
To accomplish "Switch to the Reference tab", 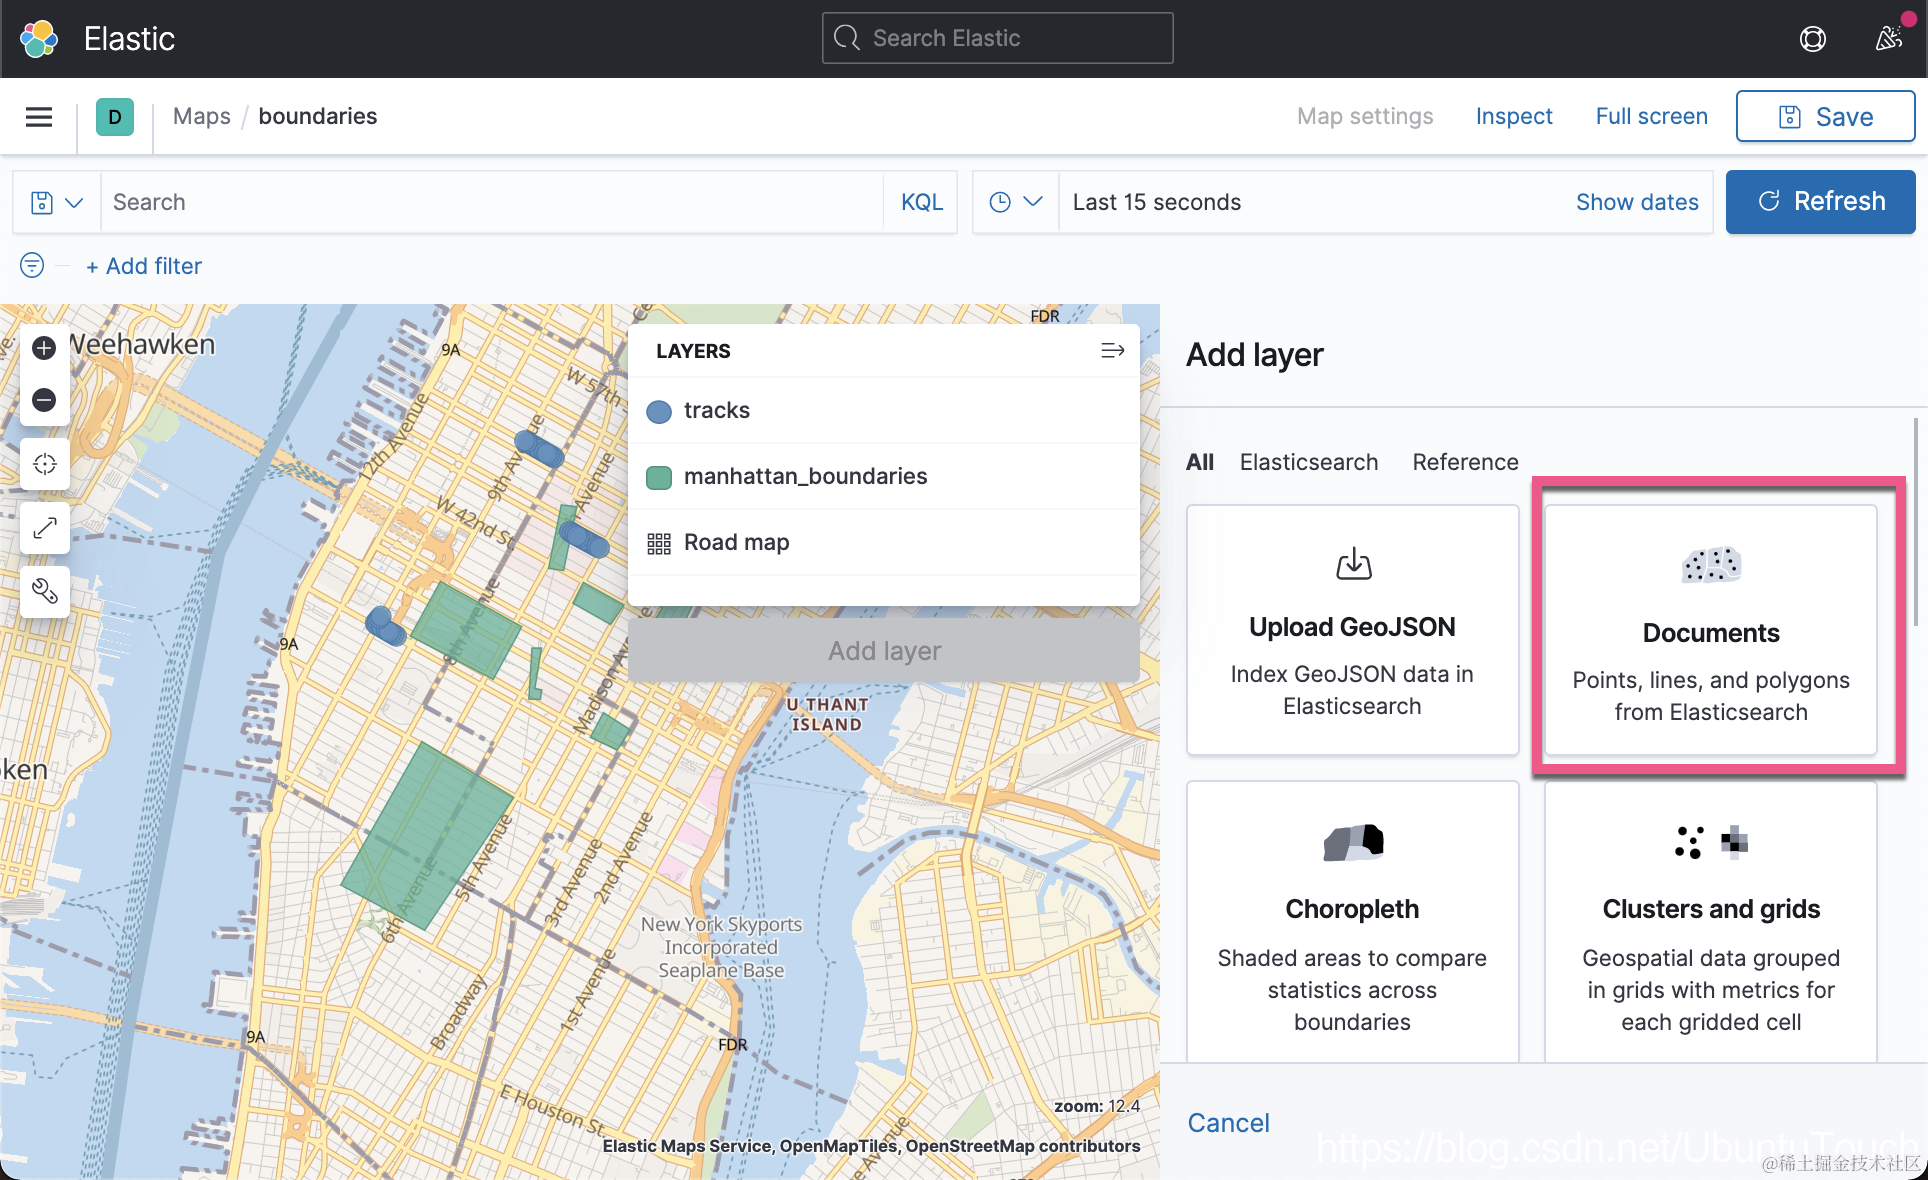I will point(1465,462).
